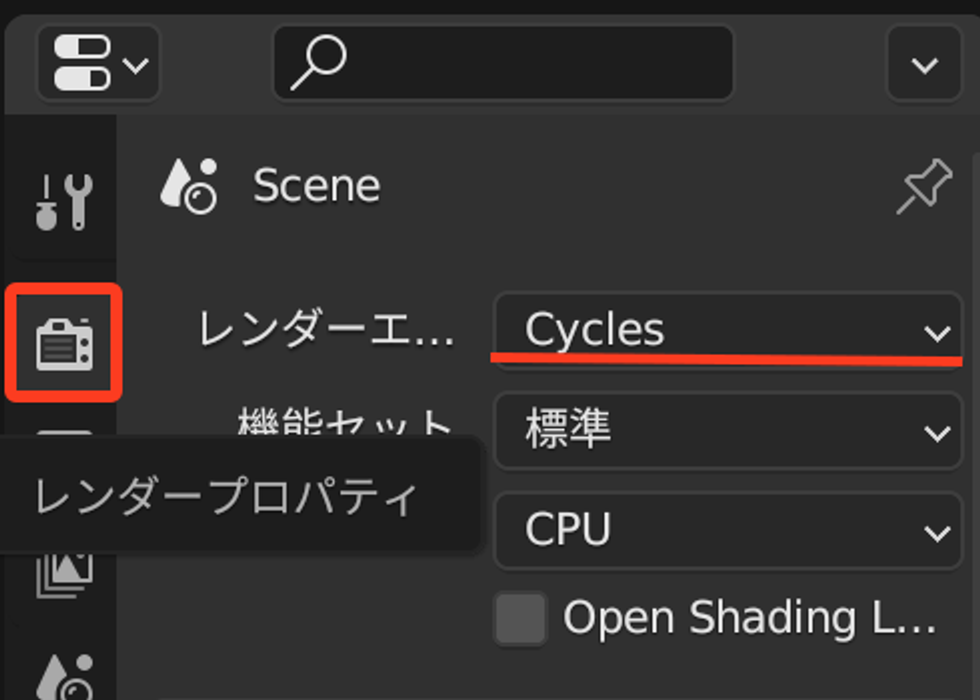Click into the properties search field

point(503,62)
